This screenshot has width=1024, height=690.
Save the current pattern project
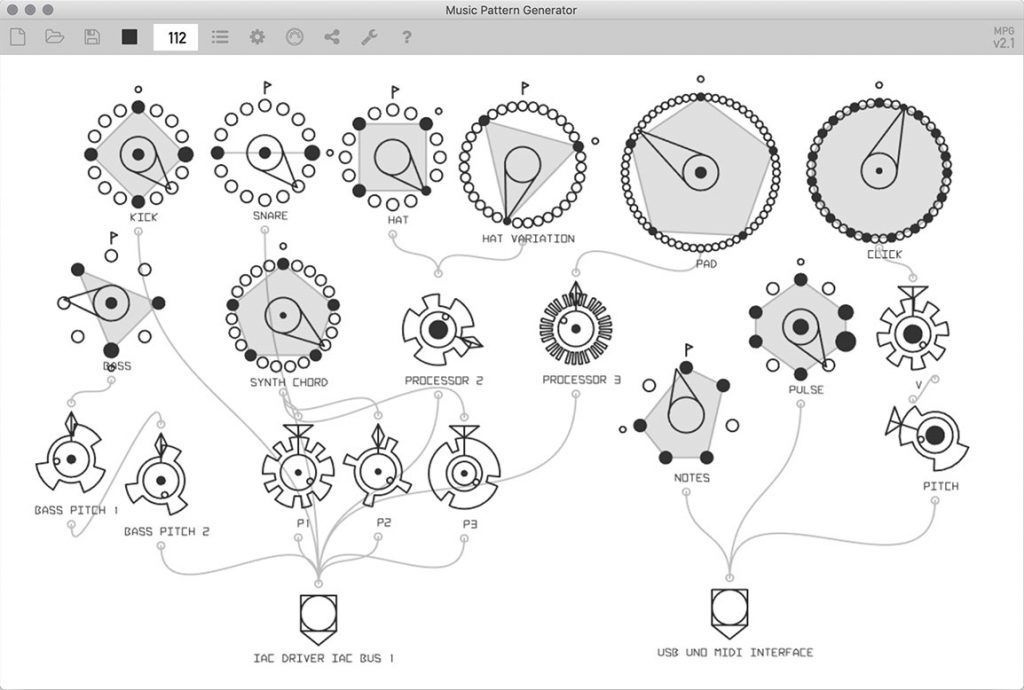92,36
